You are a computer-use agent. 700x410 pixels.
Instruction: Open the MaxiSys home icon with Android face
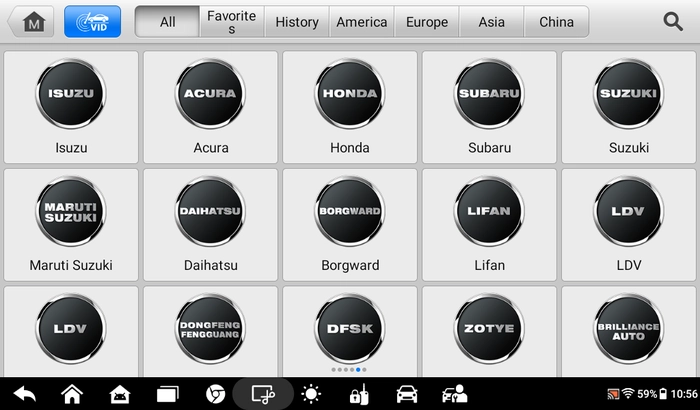120,394
